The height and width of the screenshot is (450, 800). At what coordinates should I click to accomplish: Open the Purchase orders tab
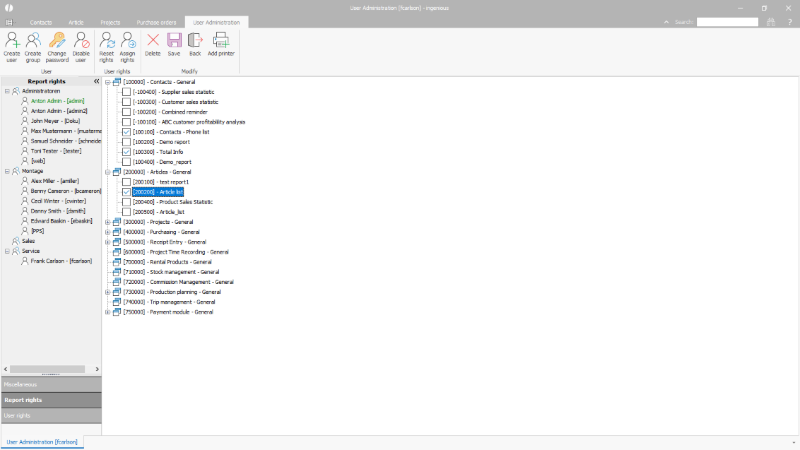tap(156, 22)
